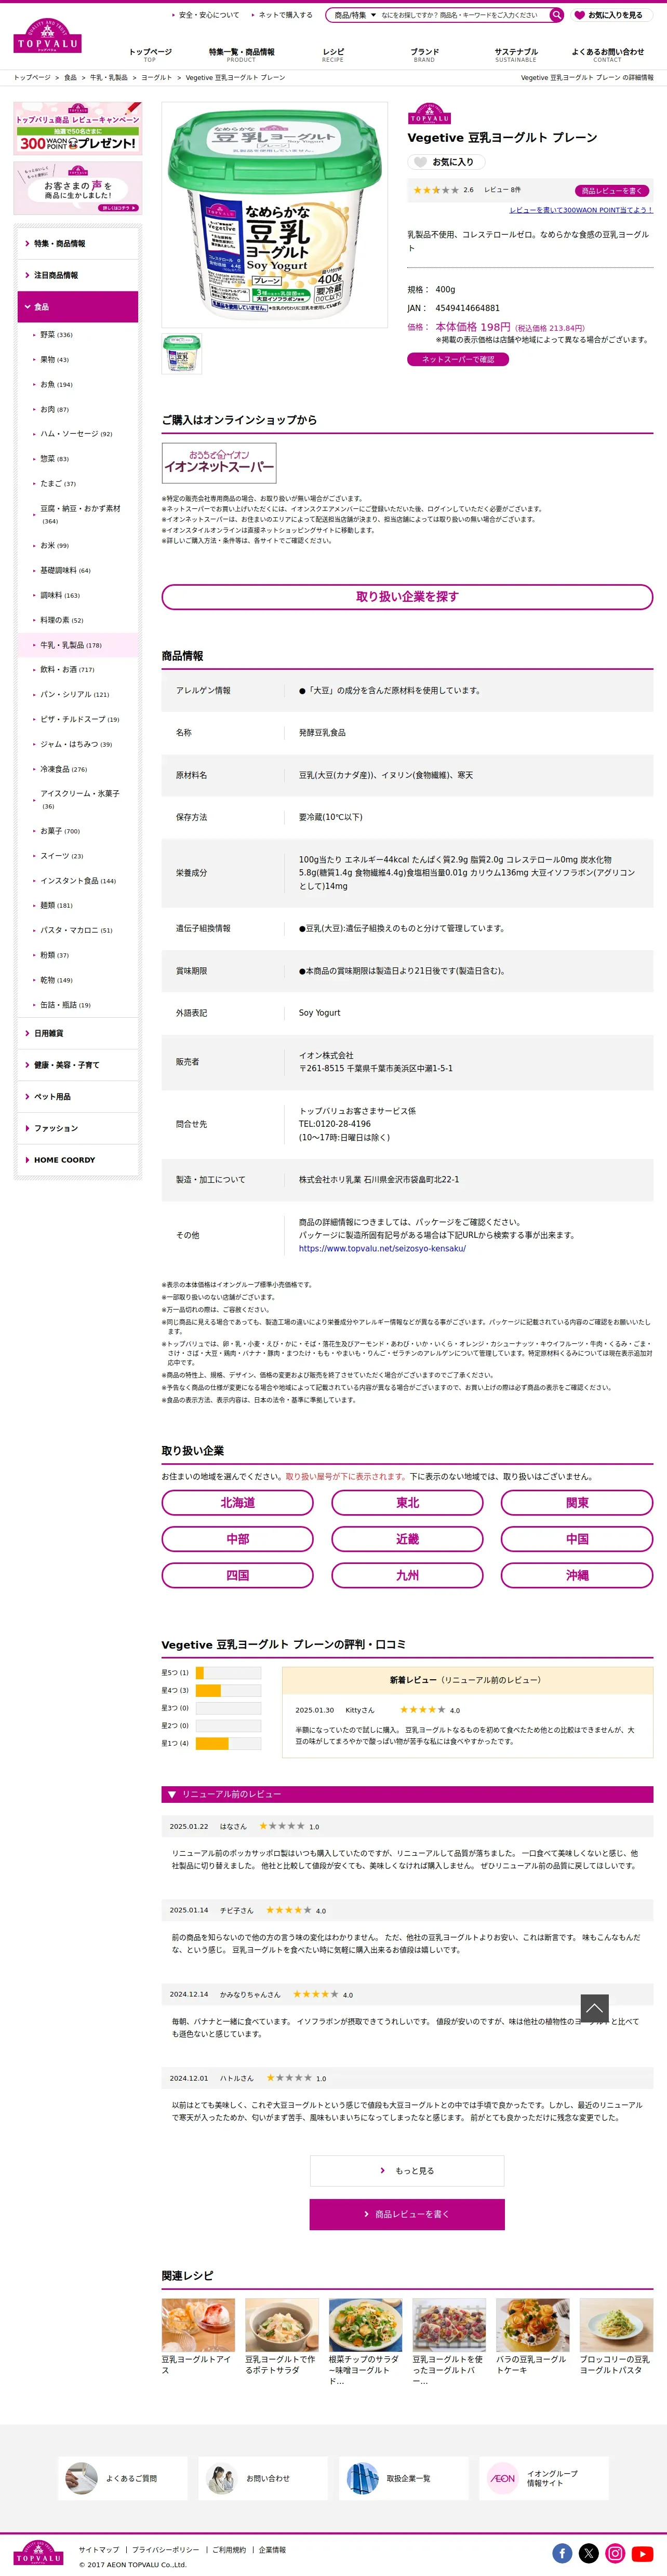Click レビューを書いて300WAON POINT link
Viewport: 667px width, 2576px height.
click(x=581, y=210)
